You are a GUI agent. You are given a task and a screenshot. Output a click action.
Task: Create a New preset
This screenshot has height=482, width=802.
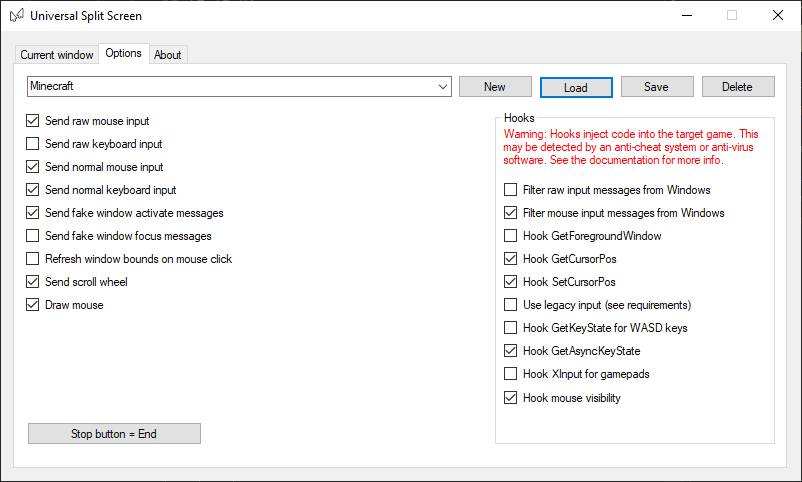tap(495, 87)
